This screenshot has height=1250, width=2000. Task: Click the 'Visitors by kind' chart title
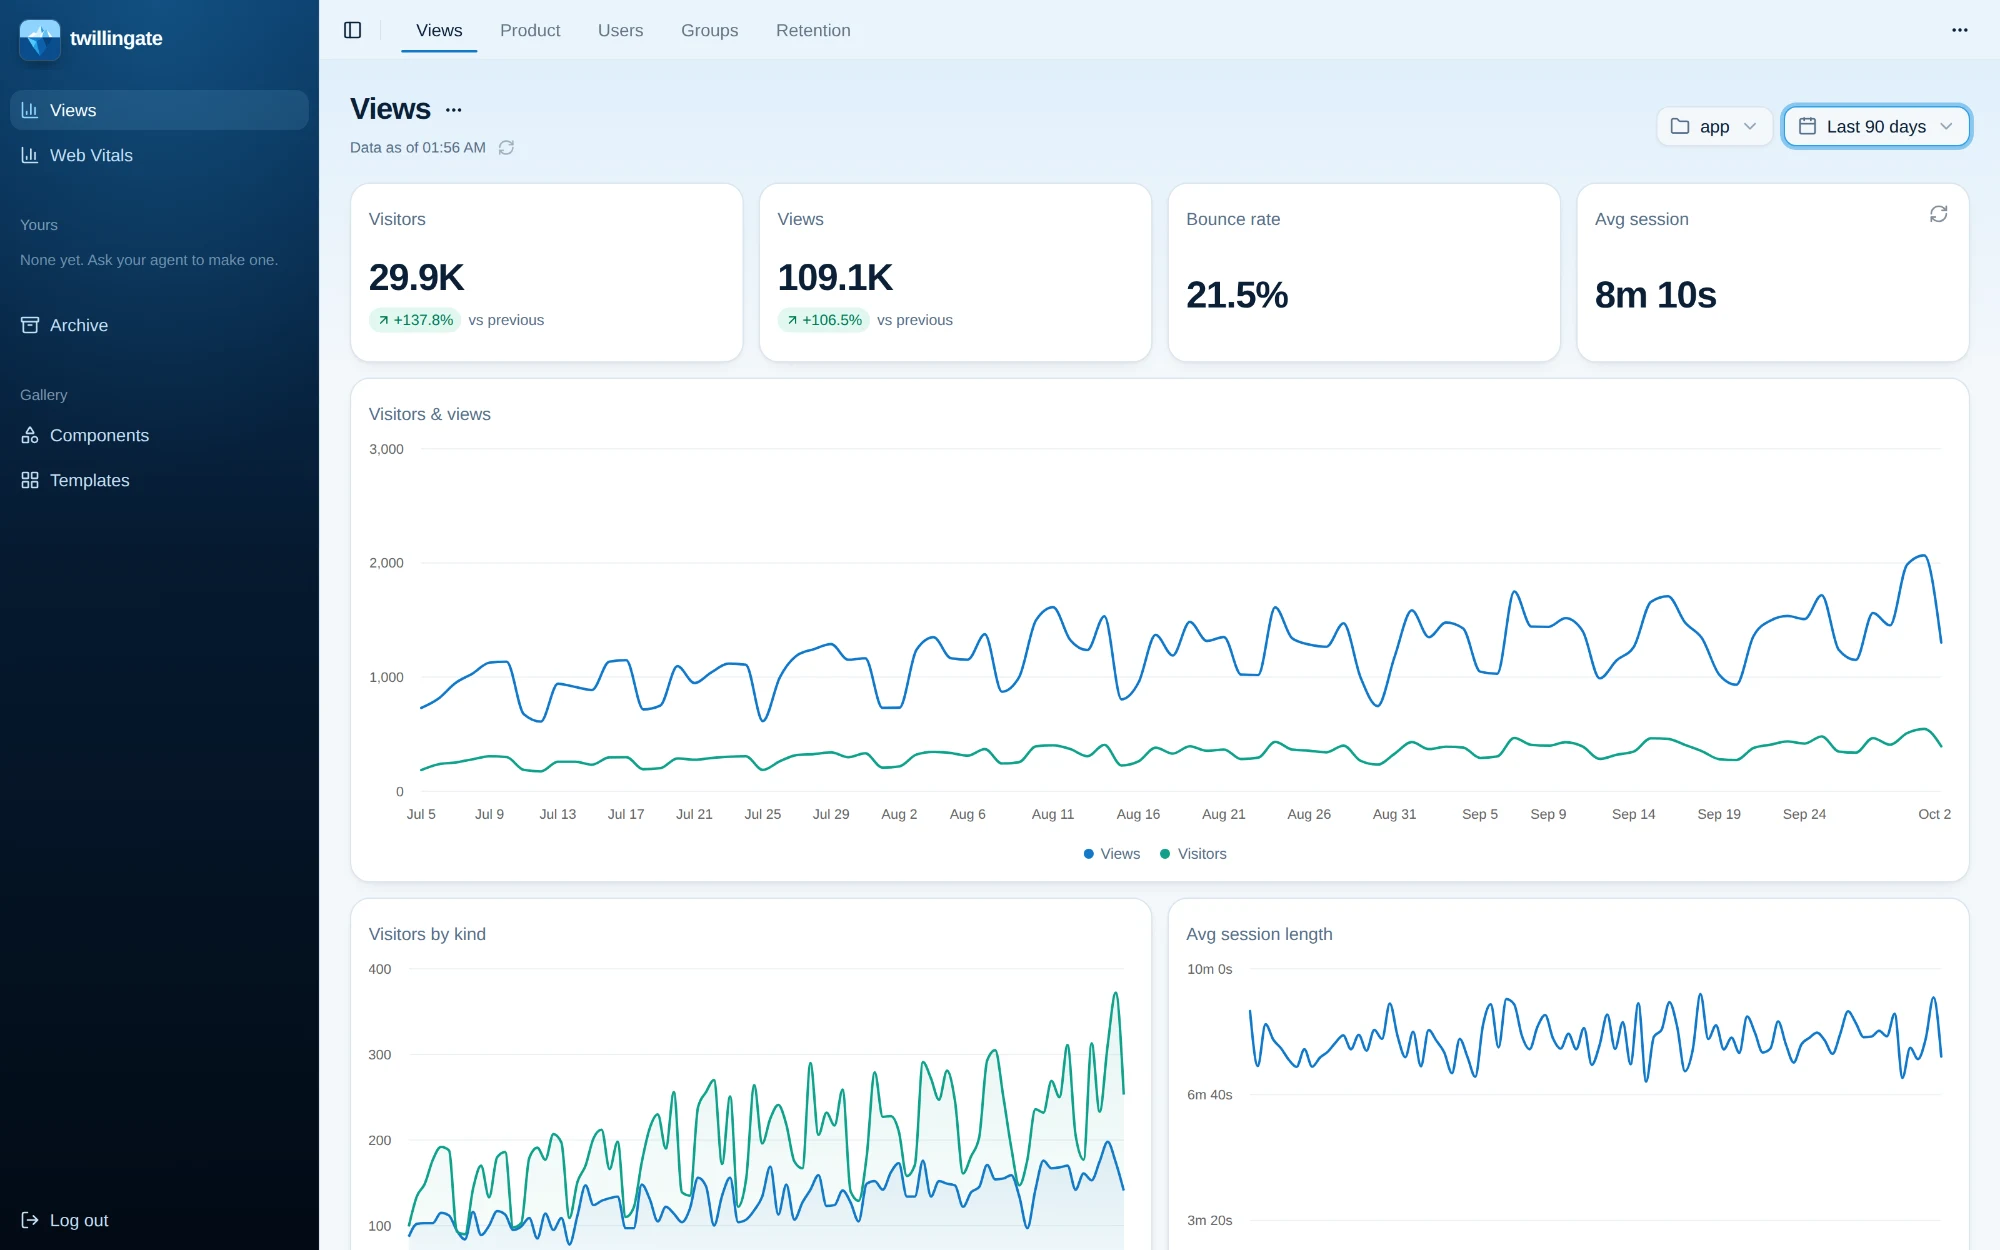427,934
